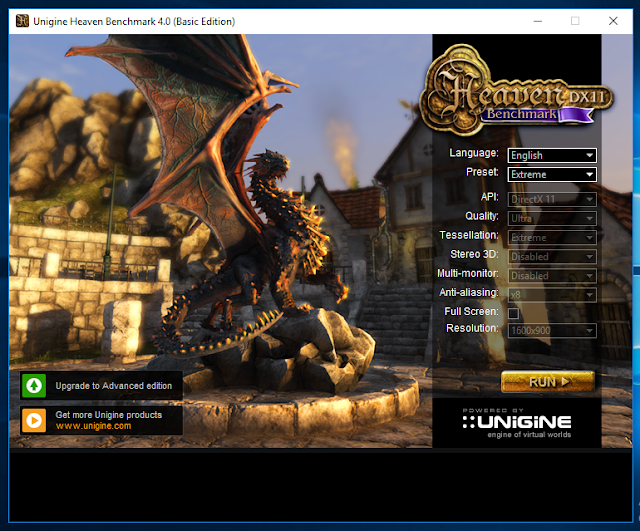Open the Tessellation dropdown
The width and height of the screenshot is (640, 531).
[552, 238]
